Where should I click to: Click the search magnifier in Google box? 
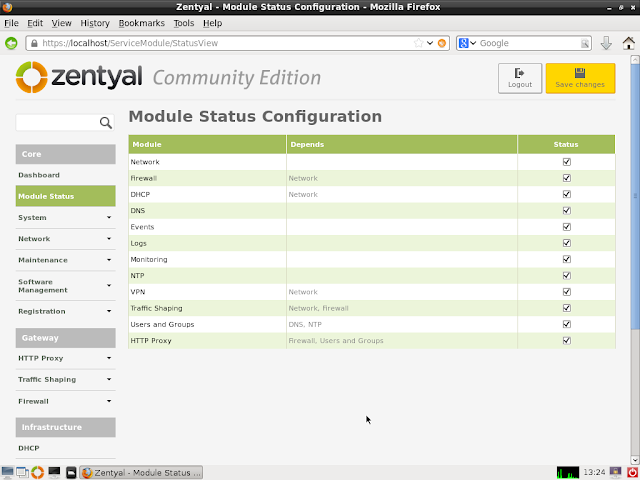pyautogui.click(x=584, y=43)
